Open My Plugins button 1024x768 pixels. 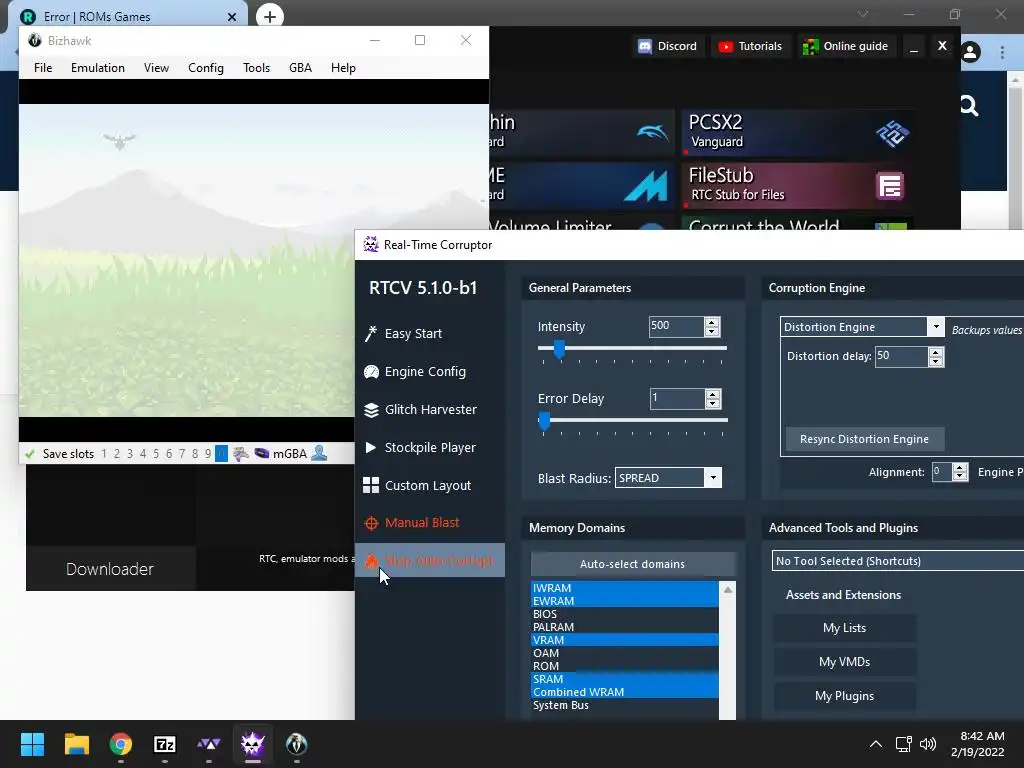[x=844, y=696]
